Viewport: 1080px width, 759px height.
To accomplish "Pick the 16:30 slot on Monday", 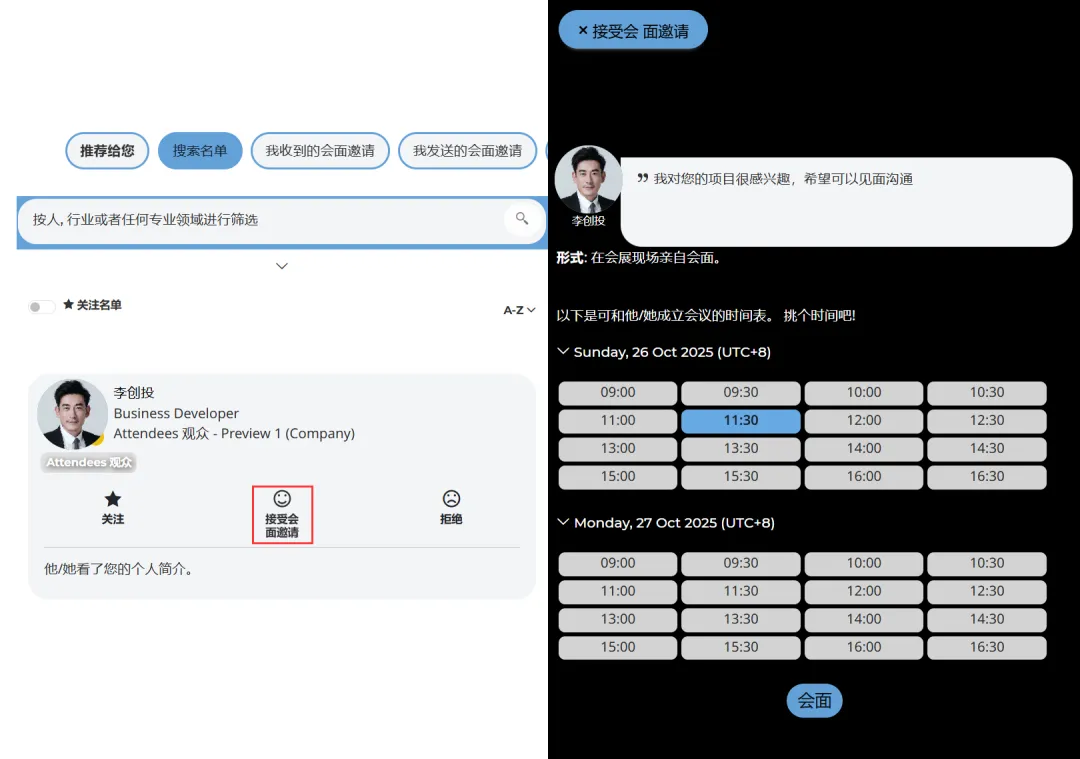I will tap(986, 647).
